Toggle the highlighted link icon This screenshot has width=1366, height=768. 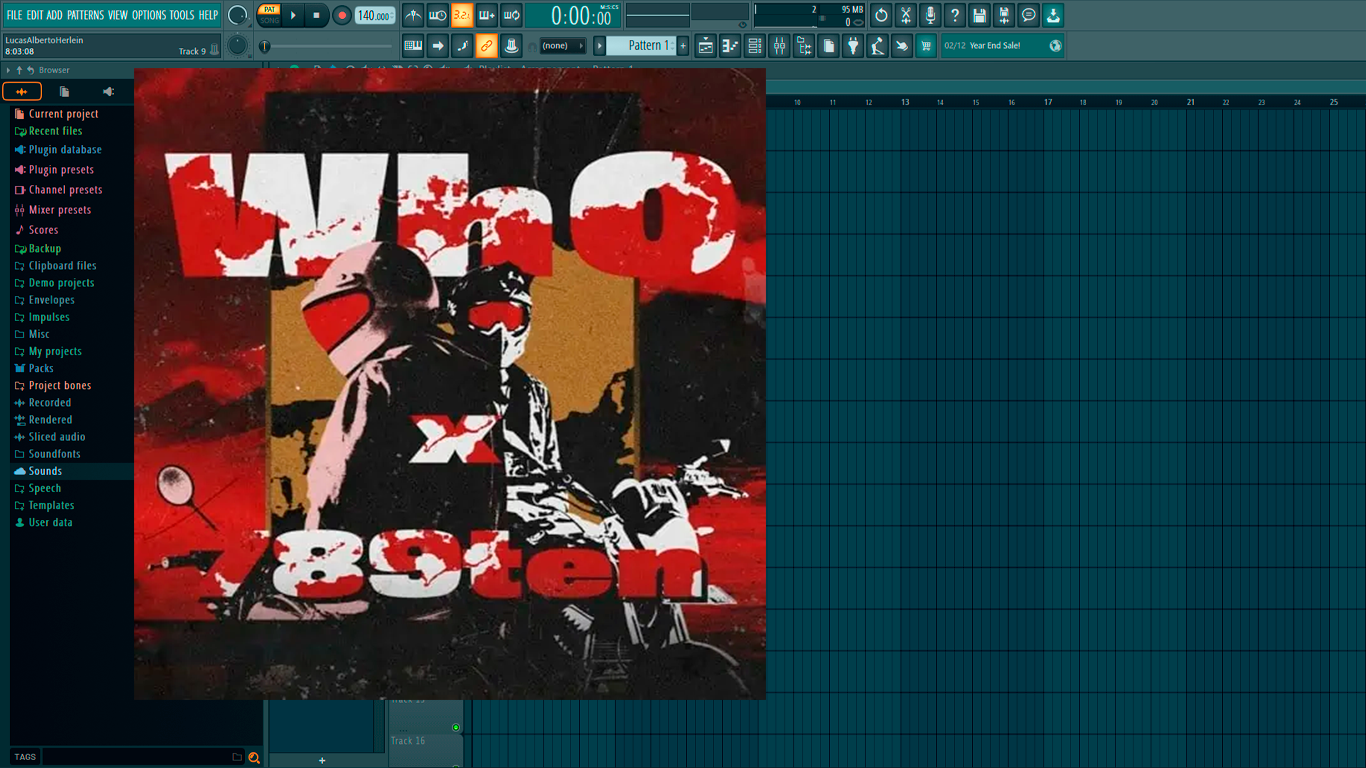486,46
